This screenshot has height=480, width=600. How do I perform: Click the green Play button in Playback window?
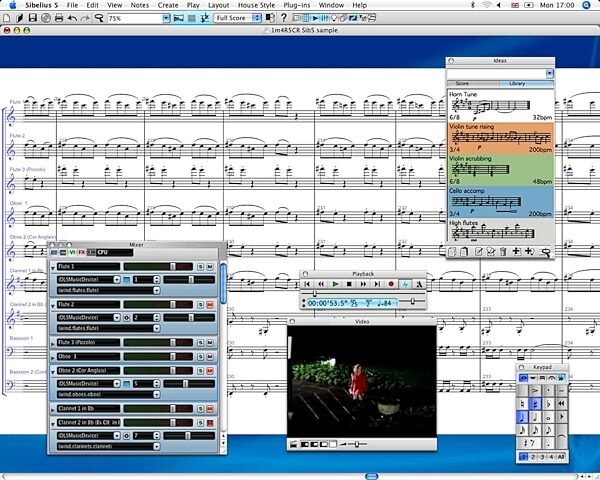335,284
